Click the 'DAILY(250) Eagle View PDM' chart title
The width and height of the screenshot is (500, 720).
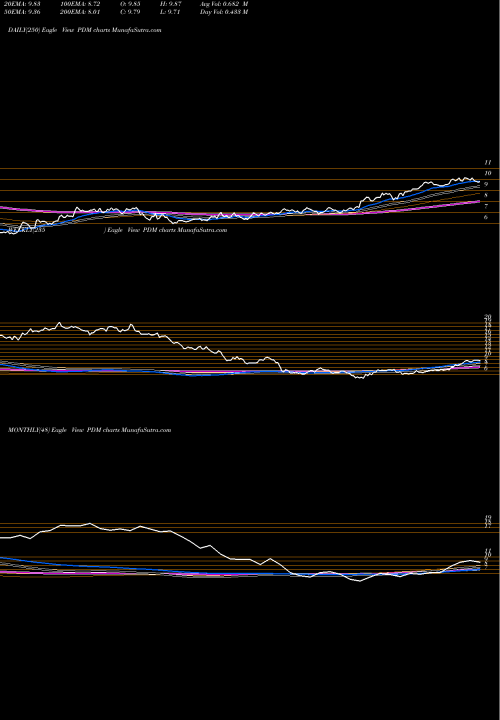point(85,30)
